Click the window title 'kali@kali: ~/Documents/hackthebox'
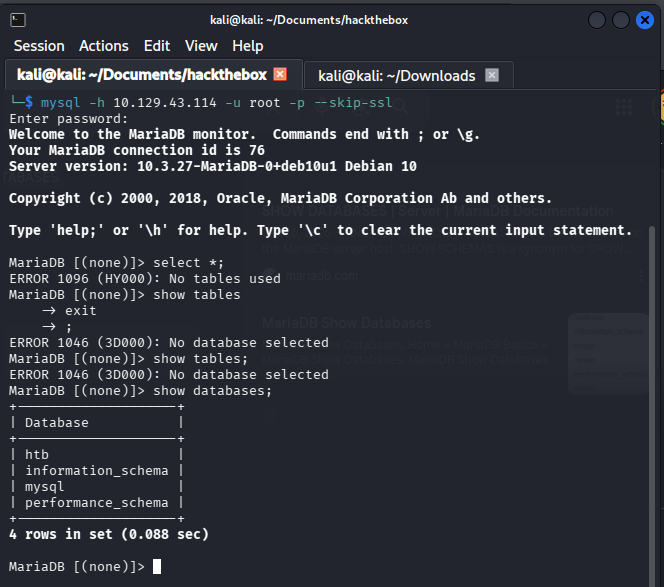The width and height of the screenshot is (664, 587). [309, 20]
